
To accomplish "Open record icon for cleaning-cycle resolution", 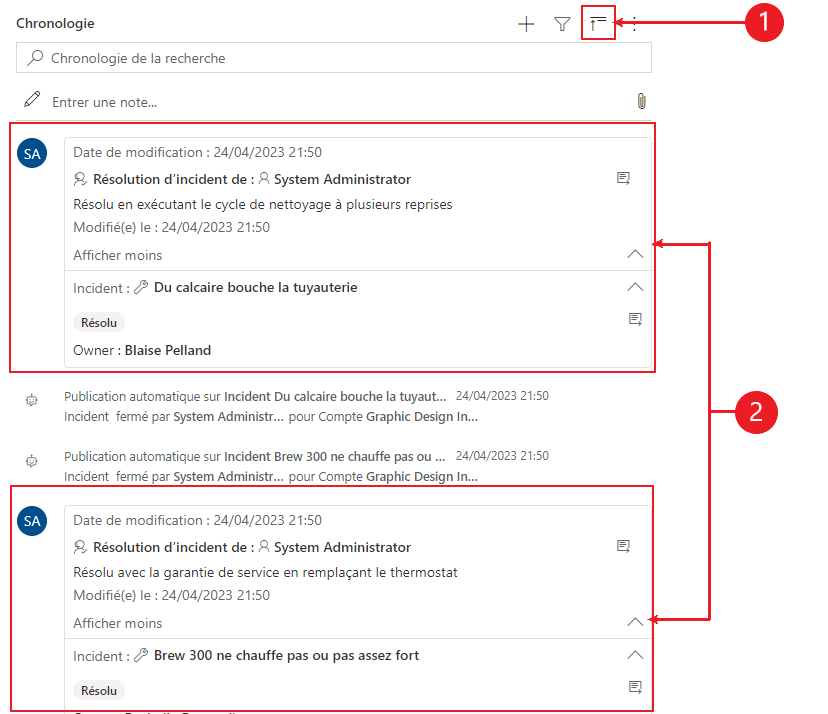I will tap(623, 178).
